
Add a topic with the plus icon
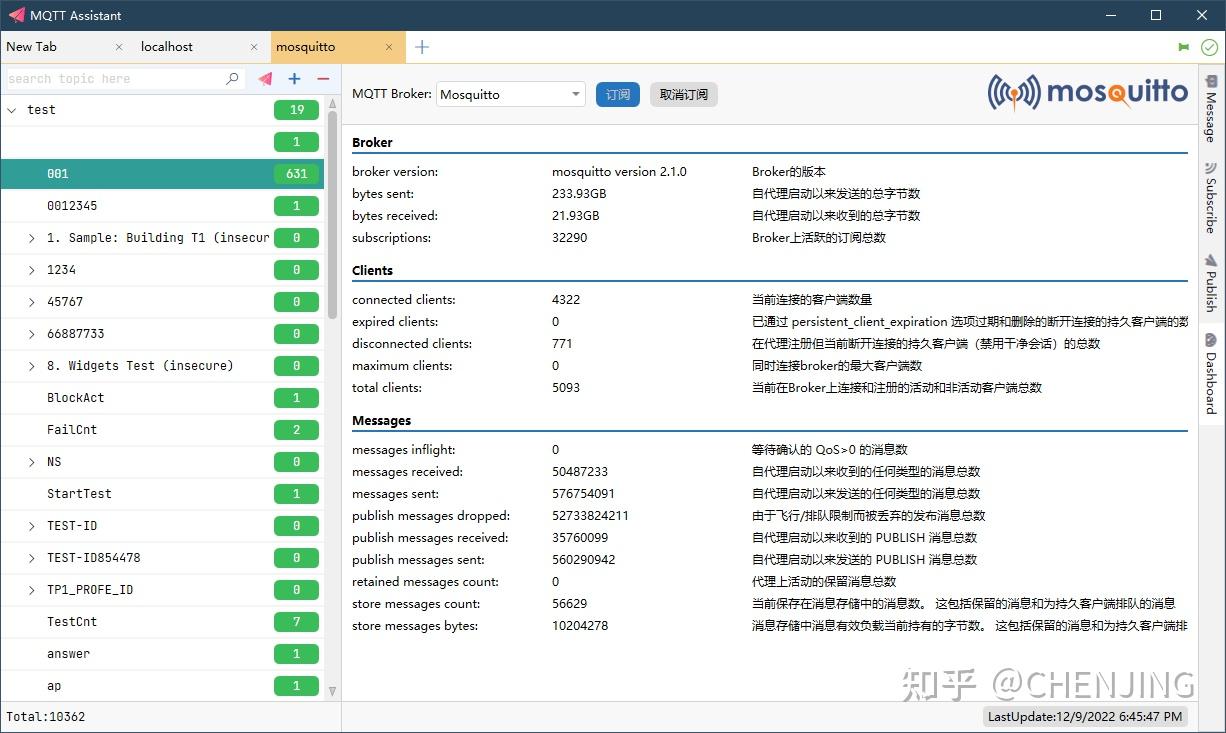tap(292, 77)
